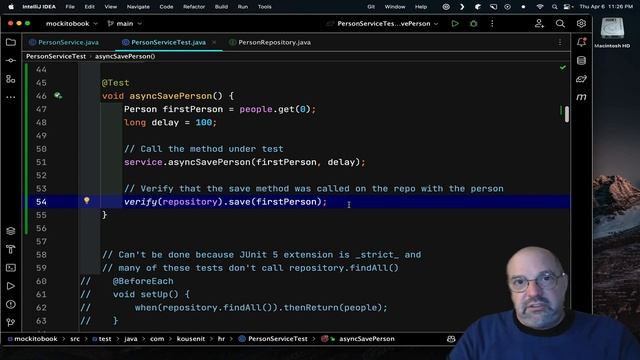Viewport: 640px width, 360px height.
Task: Open the Project tool window folder icon
Action: tap(11, 42)
